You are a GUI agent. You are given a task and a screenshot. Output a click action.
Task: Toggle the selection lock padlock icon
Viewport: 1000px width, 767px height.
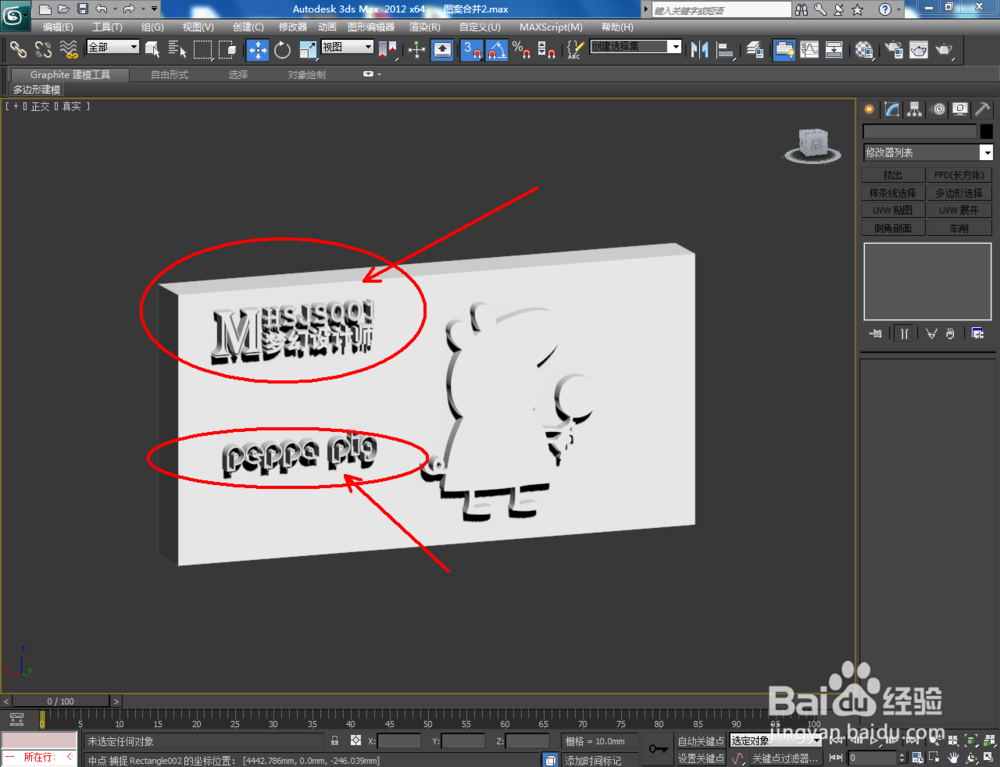point(335,741)
